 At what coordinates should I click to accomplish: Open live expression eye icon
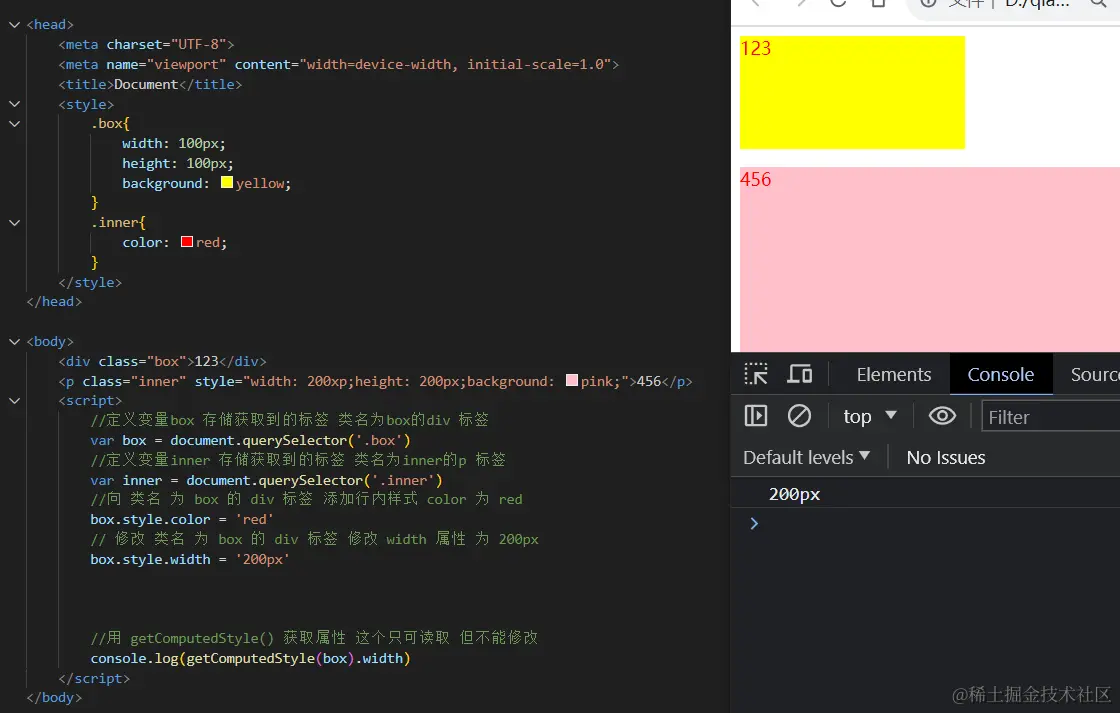tap(942, 416)
